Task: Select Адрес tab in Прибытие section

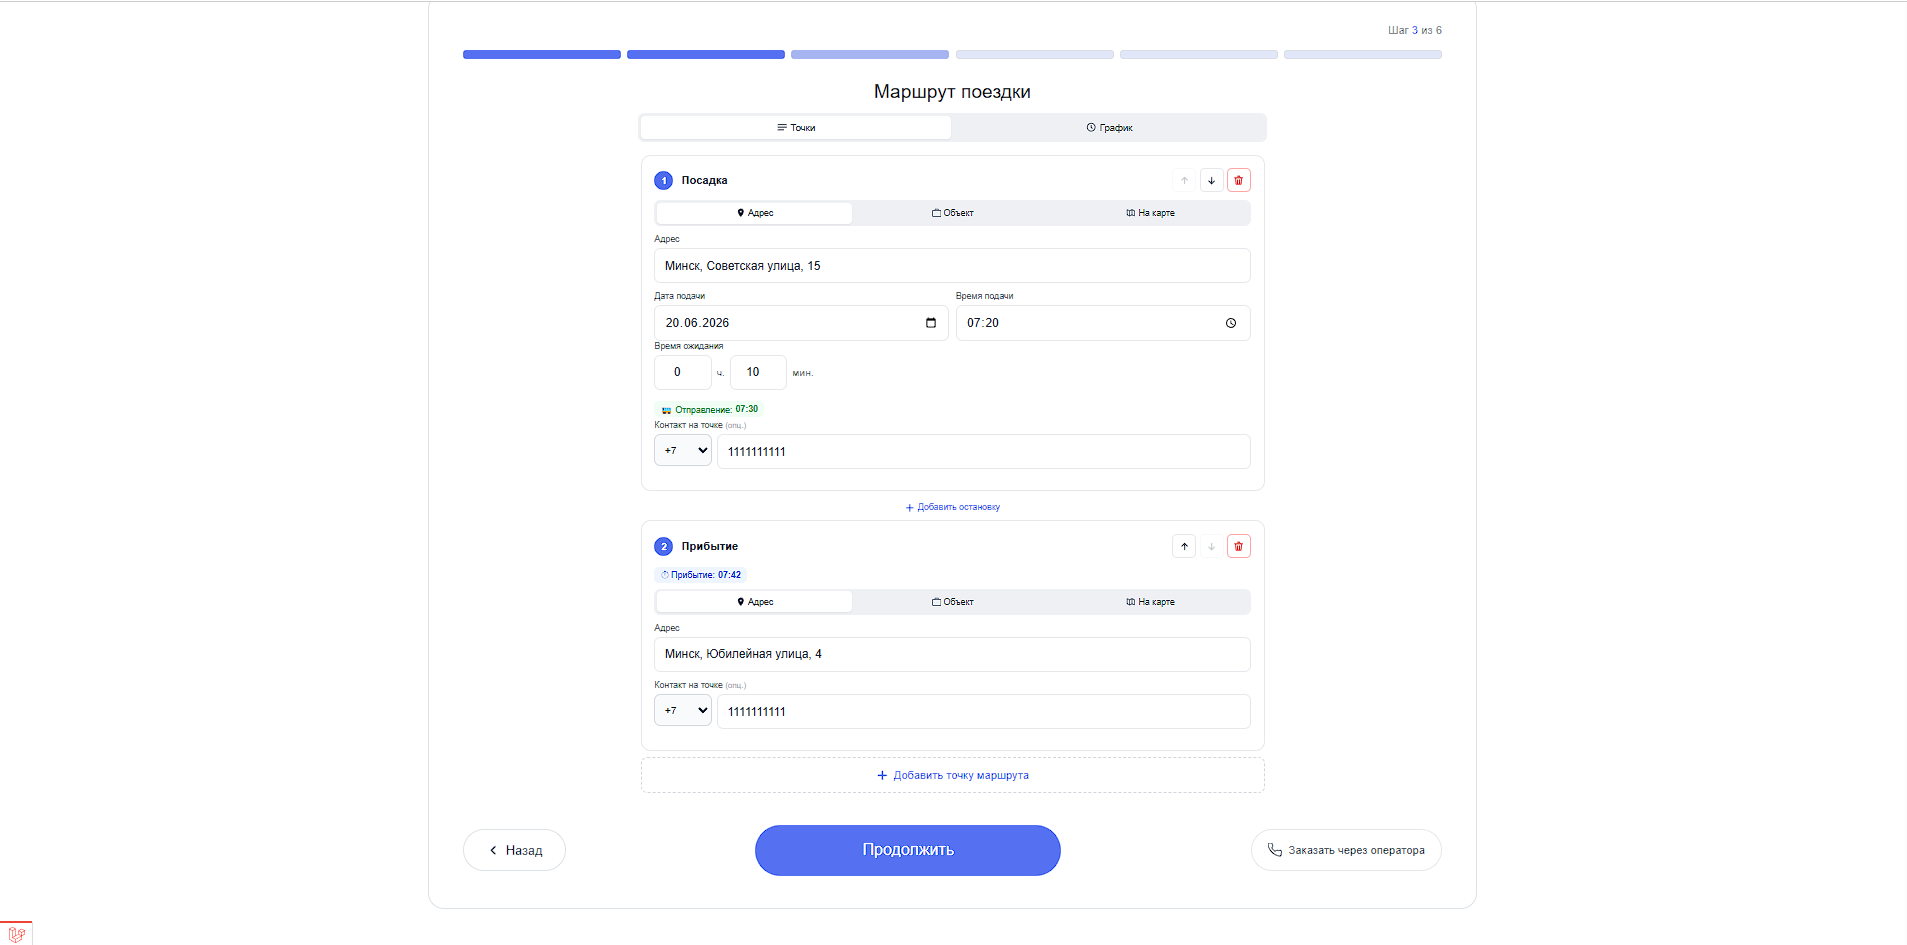Action: [755, 602]
